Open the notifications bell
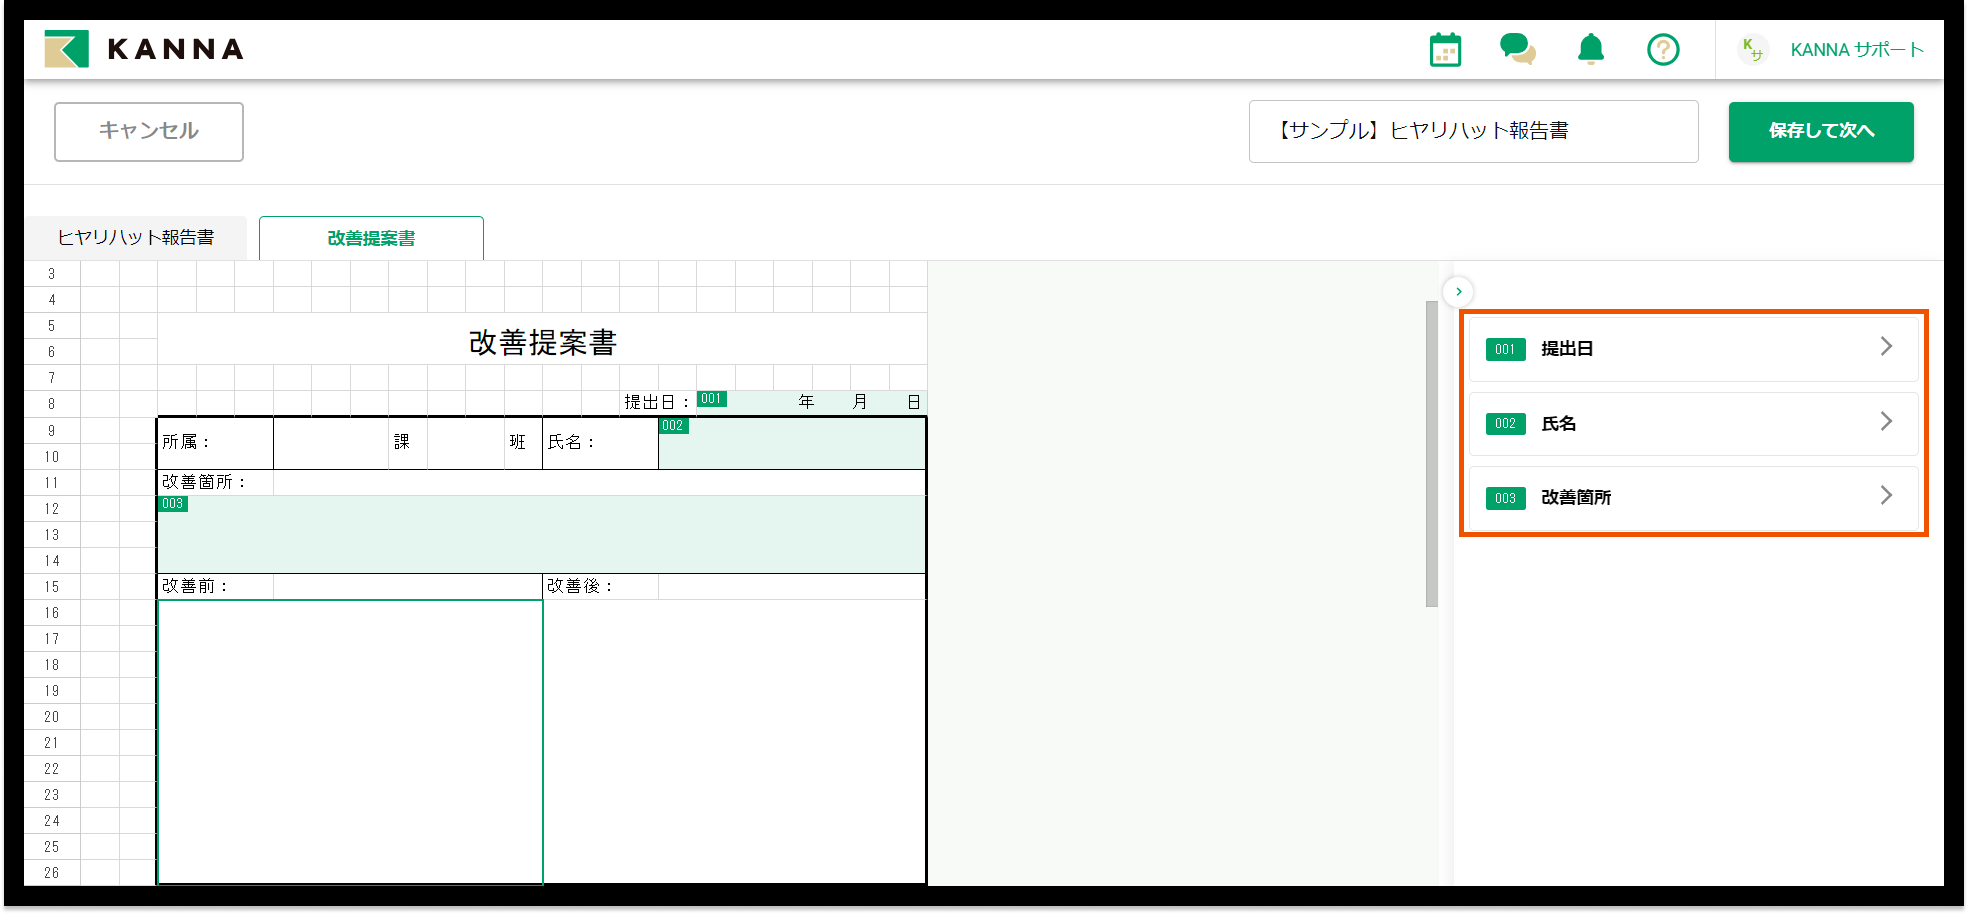 [x=1591, y=49]
